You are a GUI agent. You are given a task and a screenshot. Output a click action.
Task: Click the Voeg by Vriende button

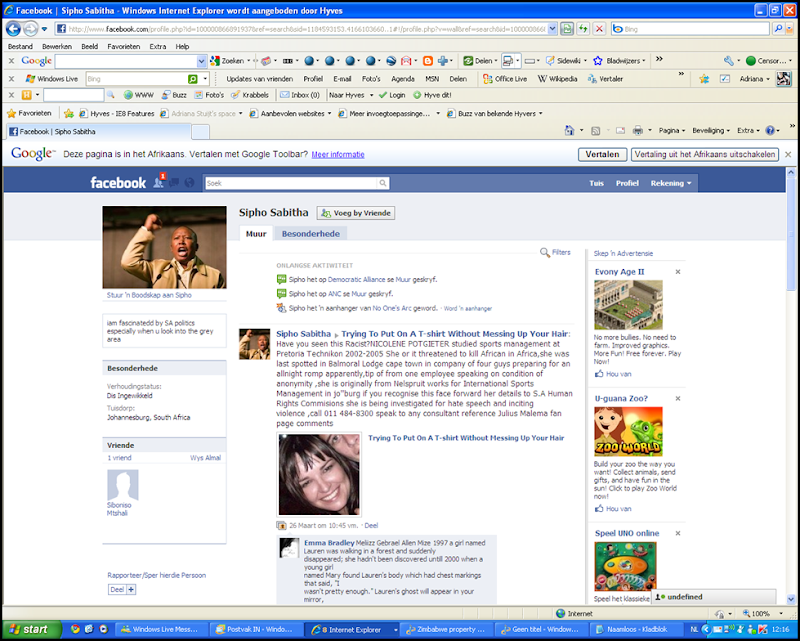(x=356, y=213)
